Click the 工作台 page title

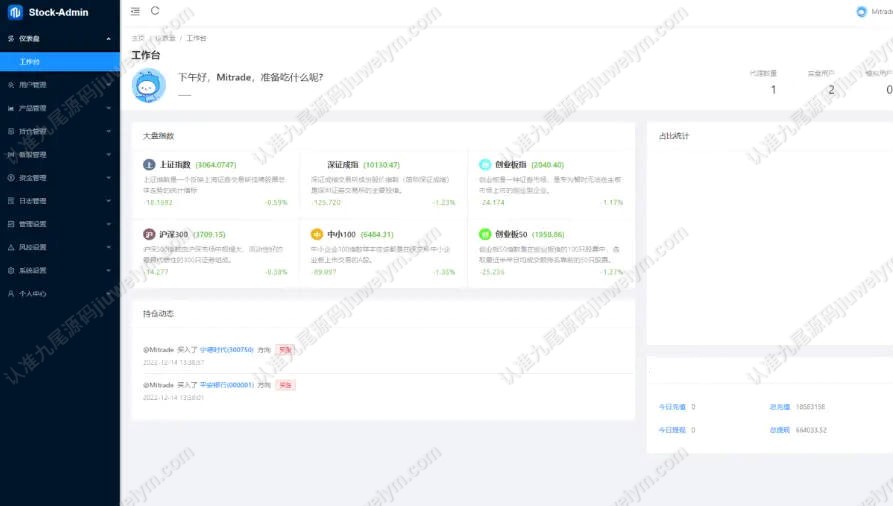tap(146, 55)
